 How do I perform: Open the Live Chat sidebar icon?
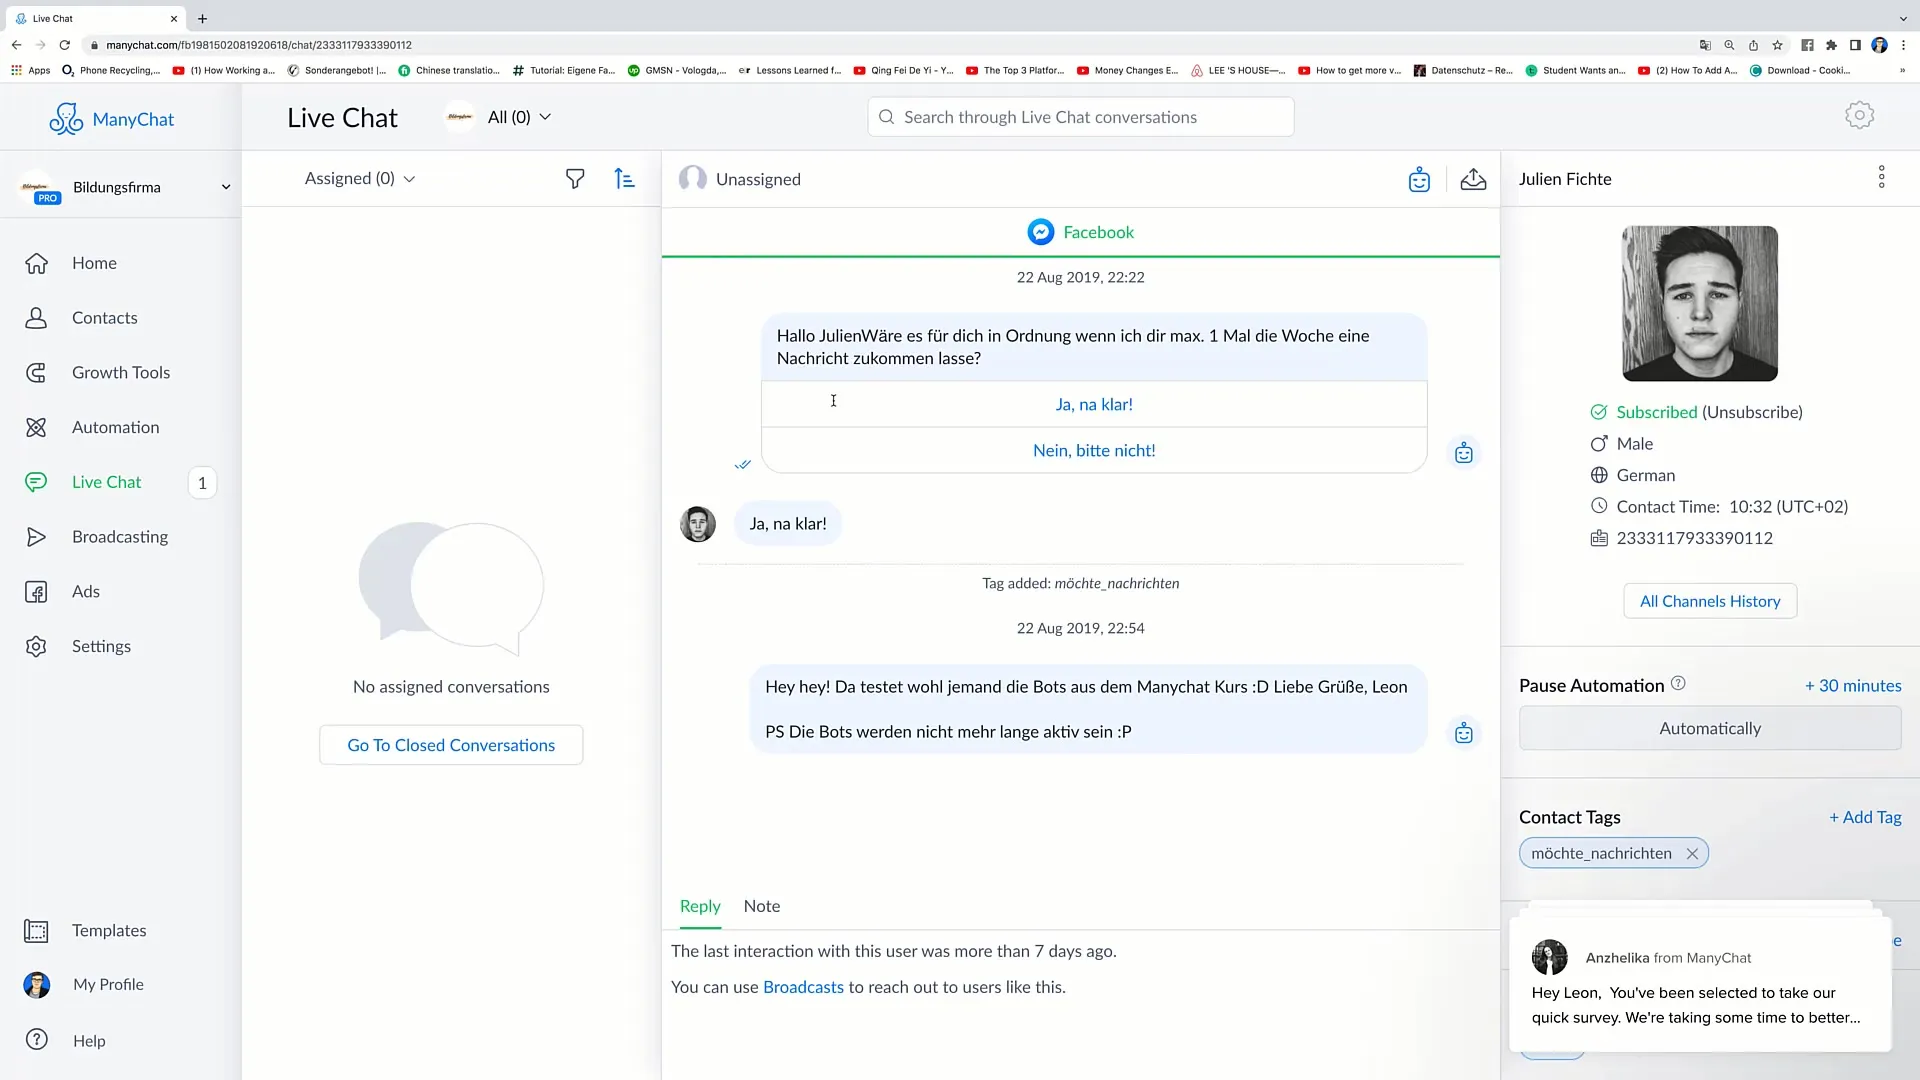tap(36, 482)
